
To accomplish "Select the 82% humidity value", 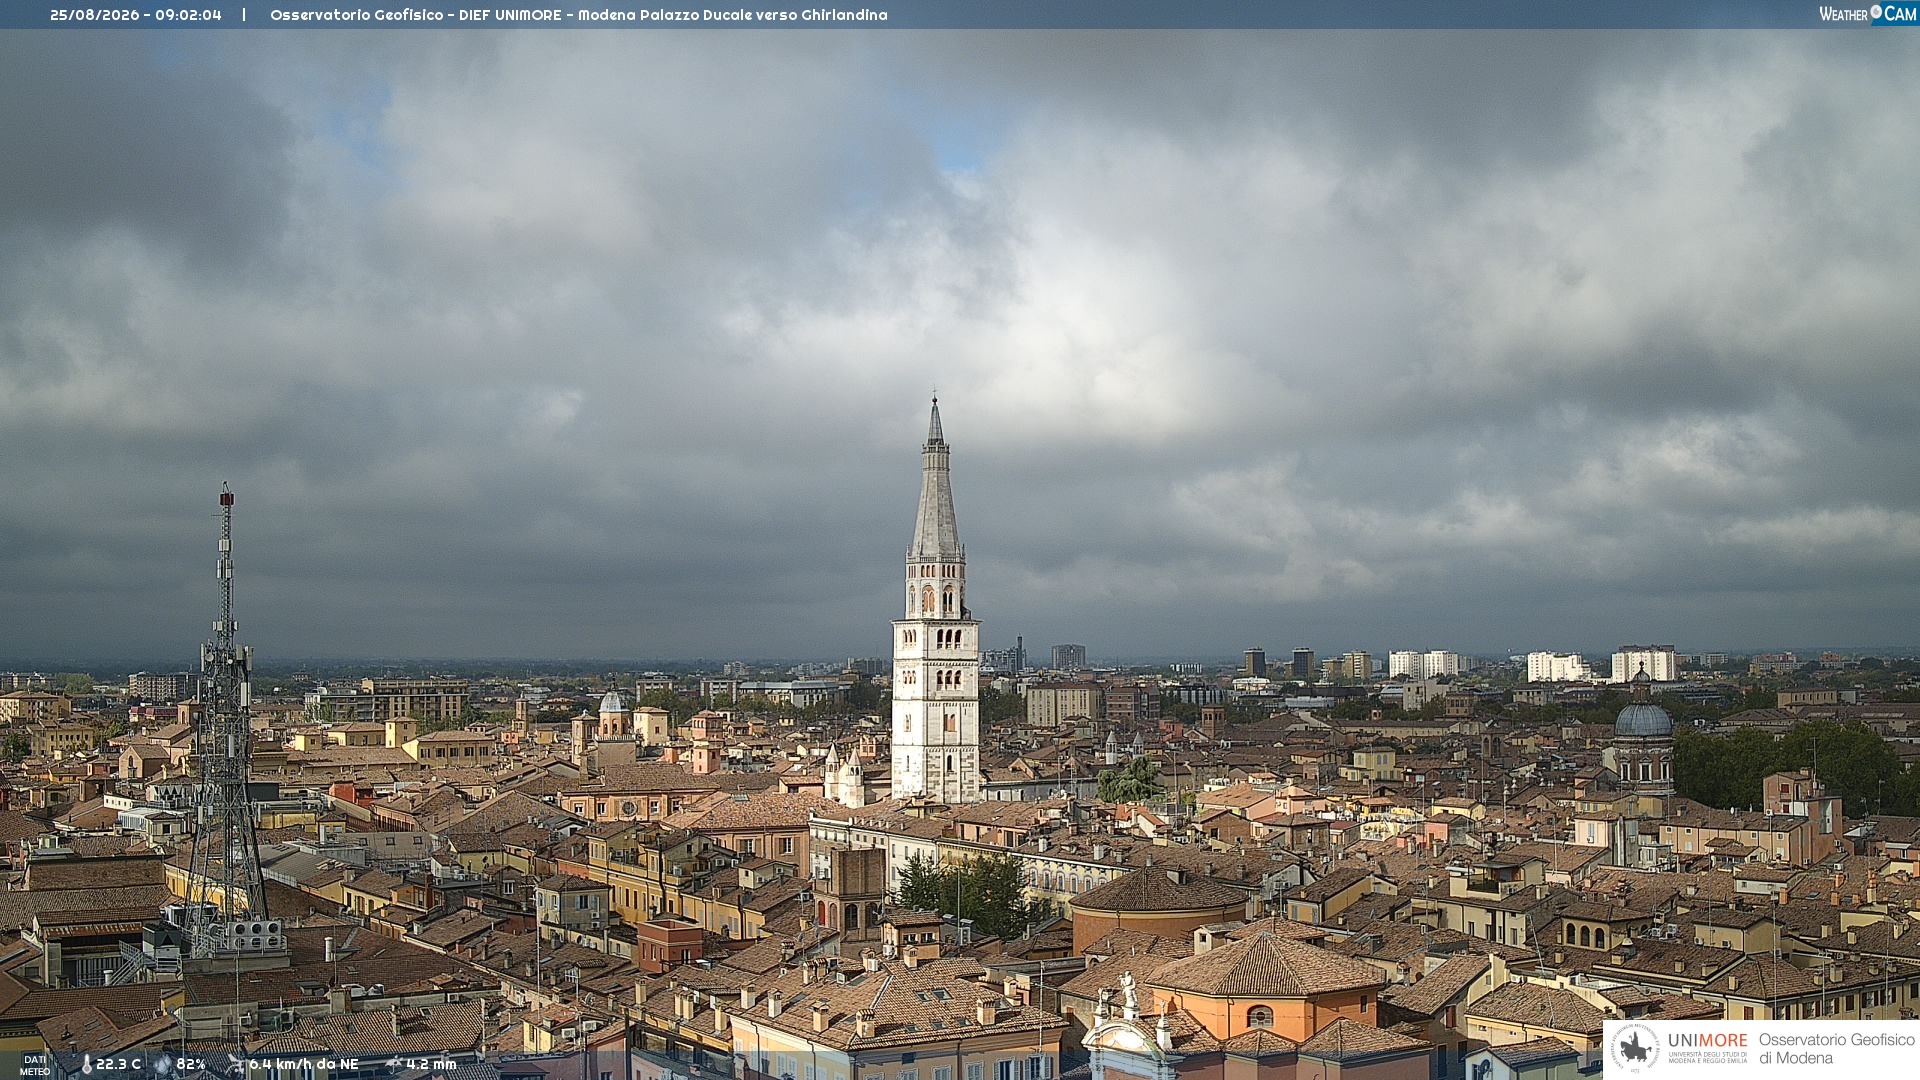I will (x=191, y=1065).
